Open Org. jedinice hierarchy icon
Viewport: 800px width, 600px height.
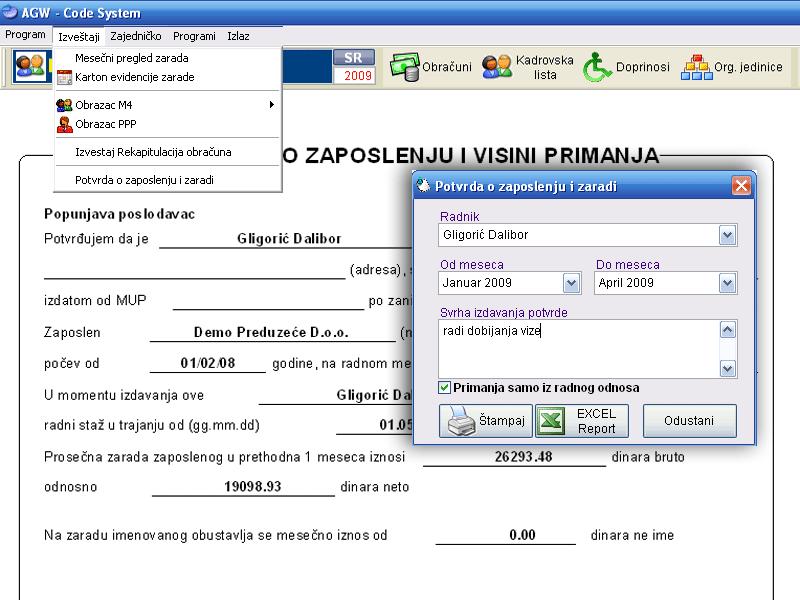coord(695,67)
